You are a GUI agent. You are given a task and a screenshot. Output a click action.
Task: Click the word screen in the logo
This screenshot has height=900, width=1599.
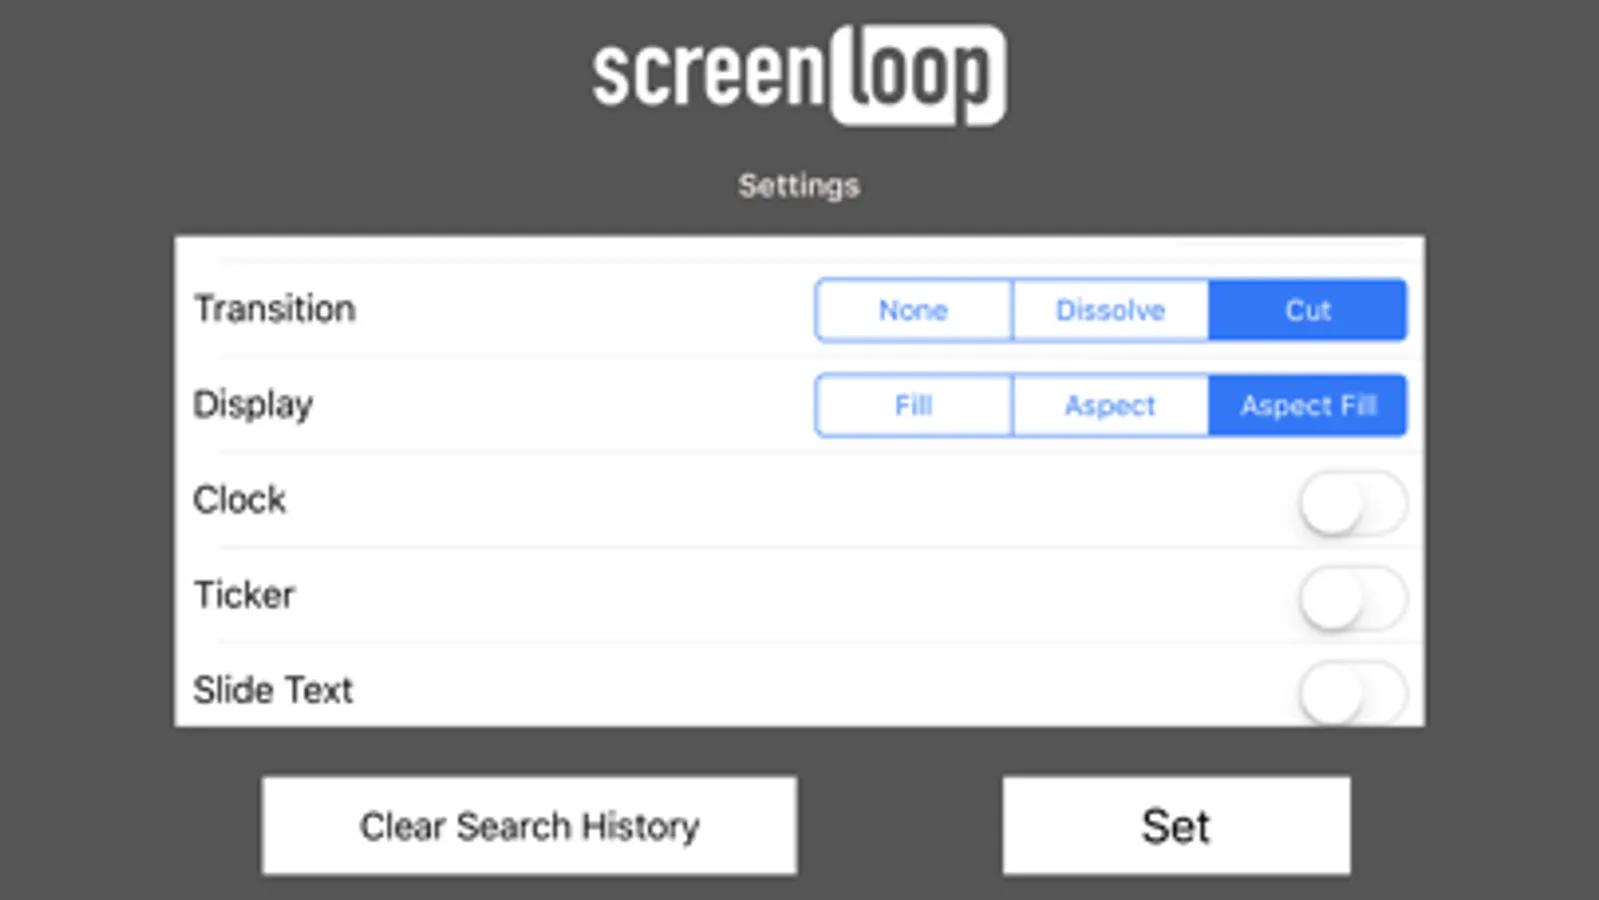(708, 76)
